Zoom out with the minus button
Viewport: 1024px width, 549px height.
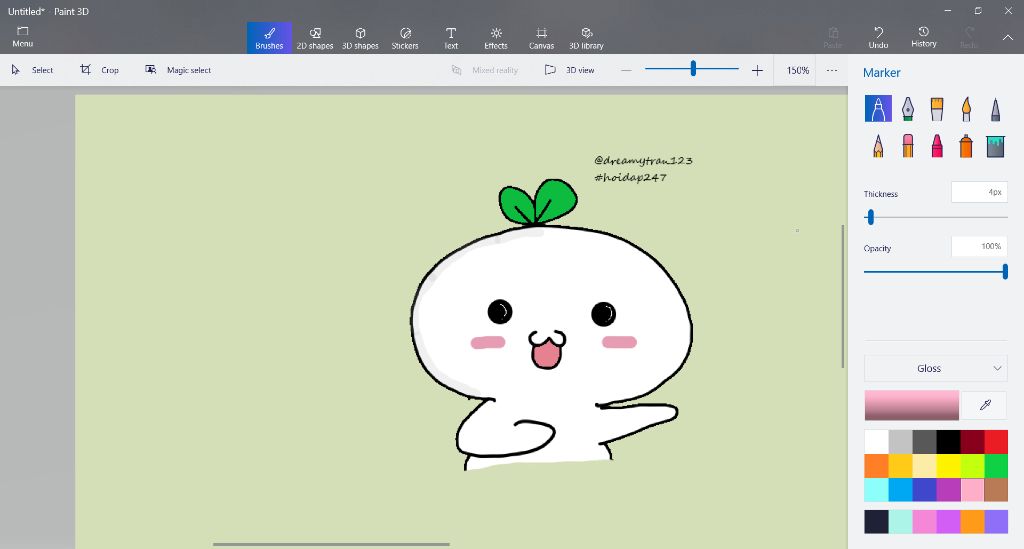tap(626, 70)
